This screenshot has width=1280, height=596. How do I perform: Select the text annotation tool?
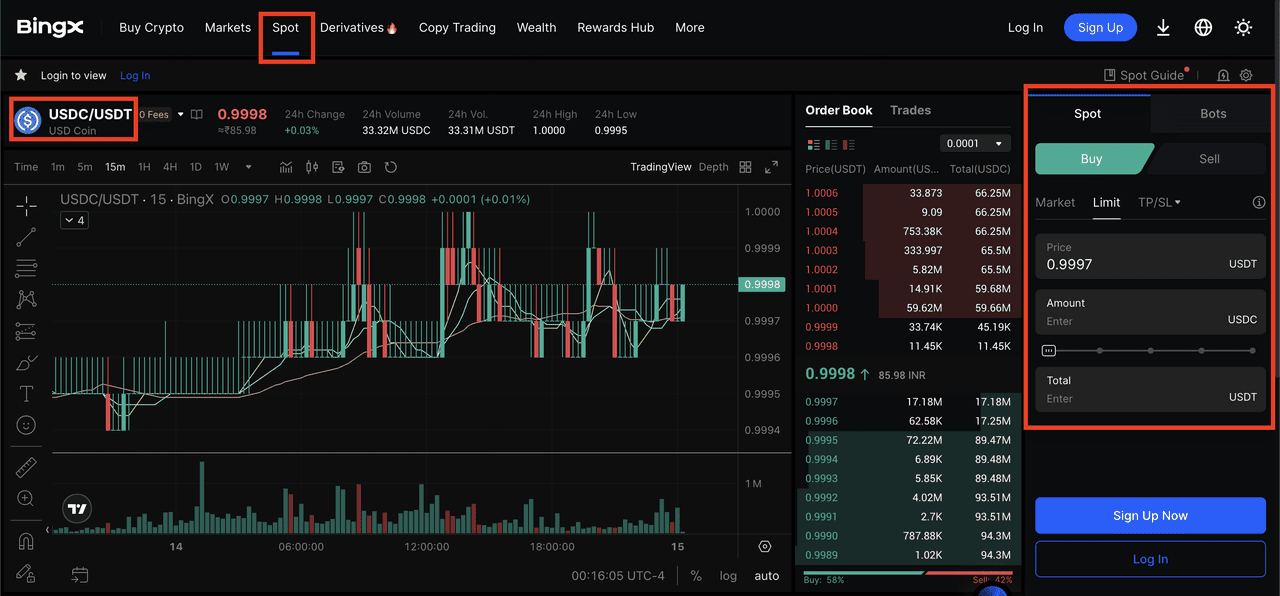(26, 393)
